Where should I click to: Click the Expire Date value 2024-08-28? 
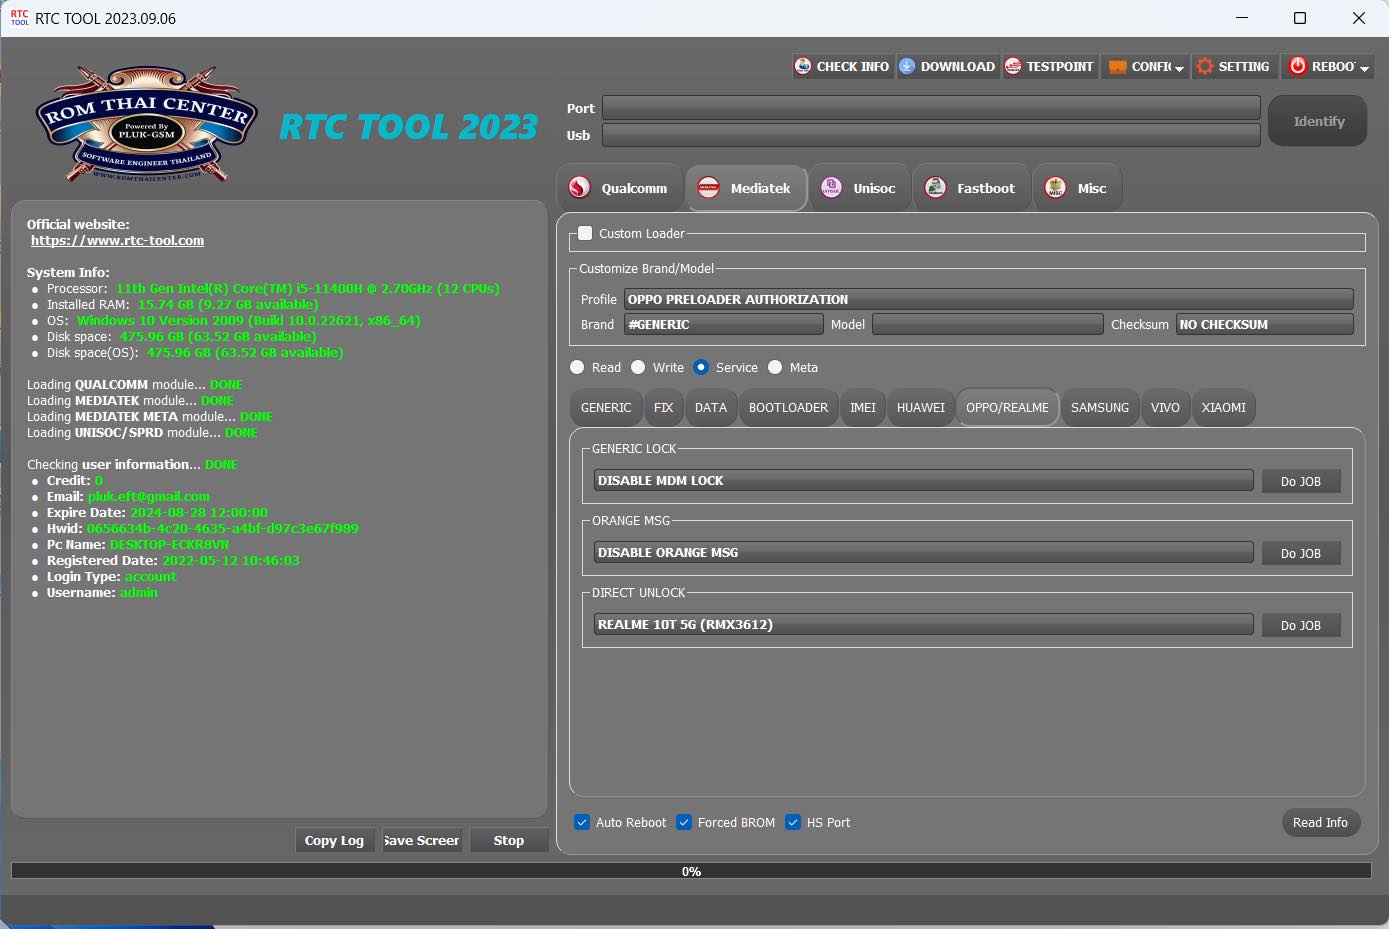click(x=199, y=512)
